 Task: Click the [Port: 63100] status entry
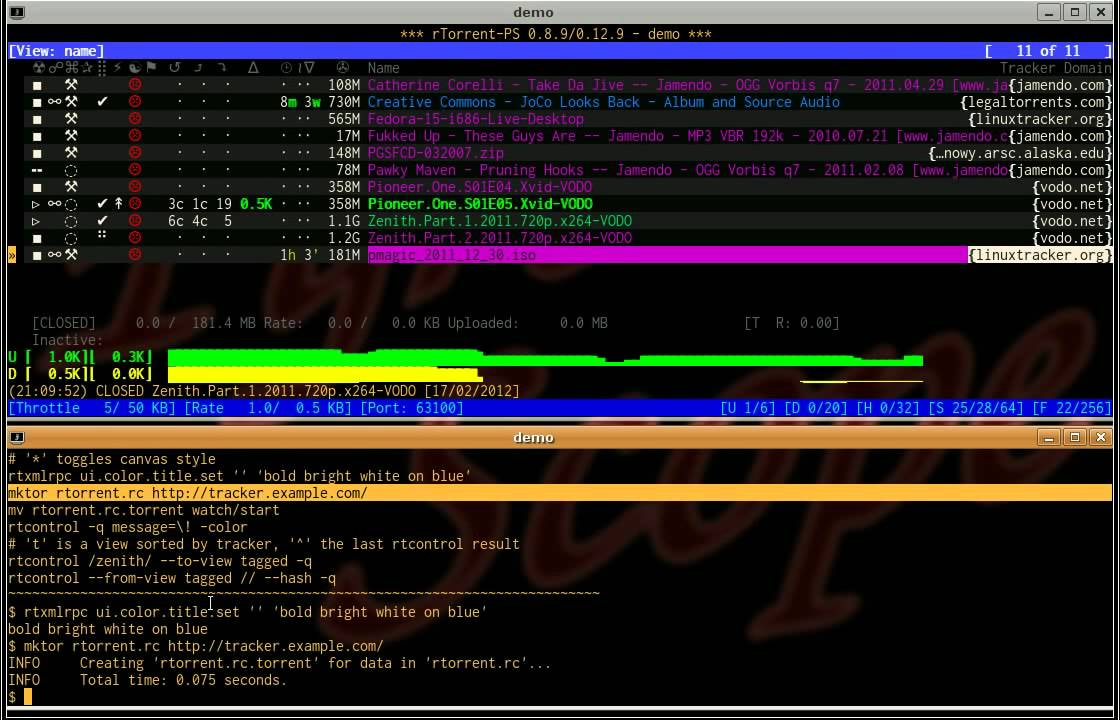(411, 408)
